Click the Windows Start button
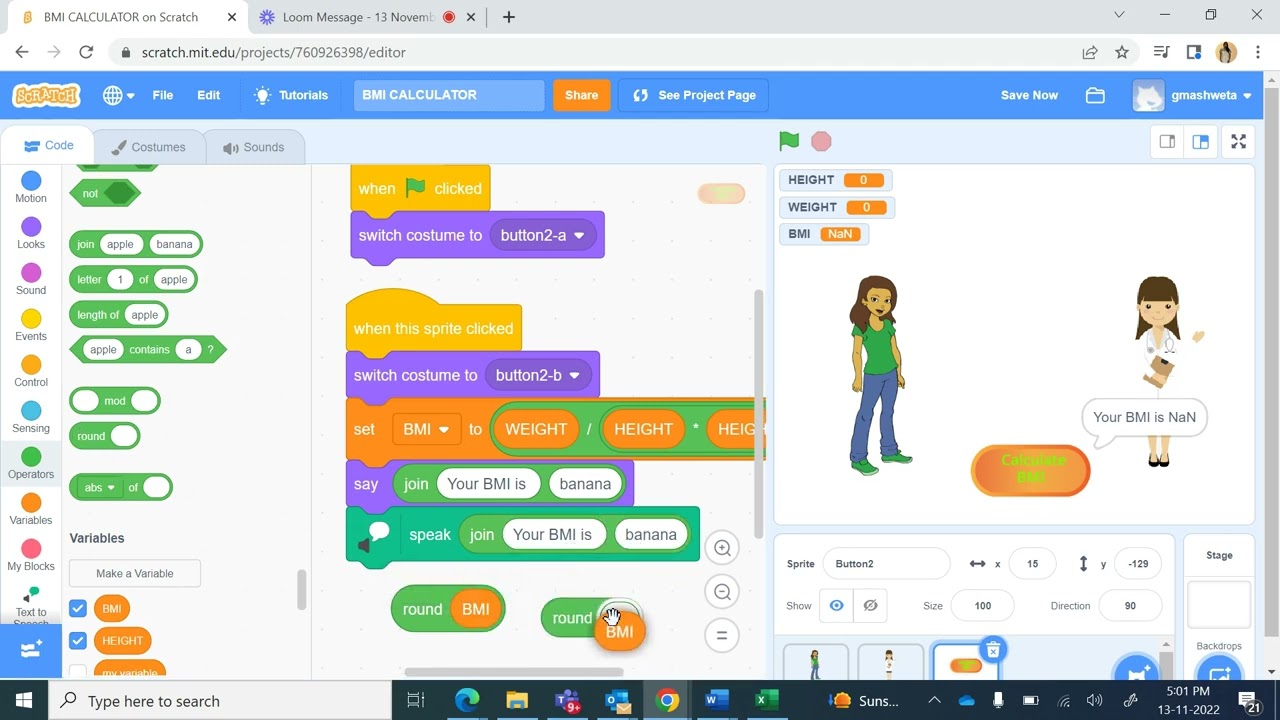1280x720 pixels. point(24,700)
